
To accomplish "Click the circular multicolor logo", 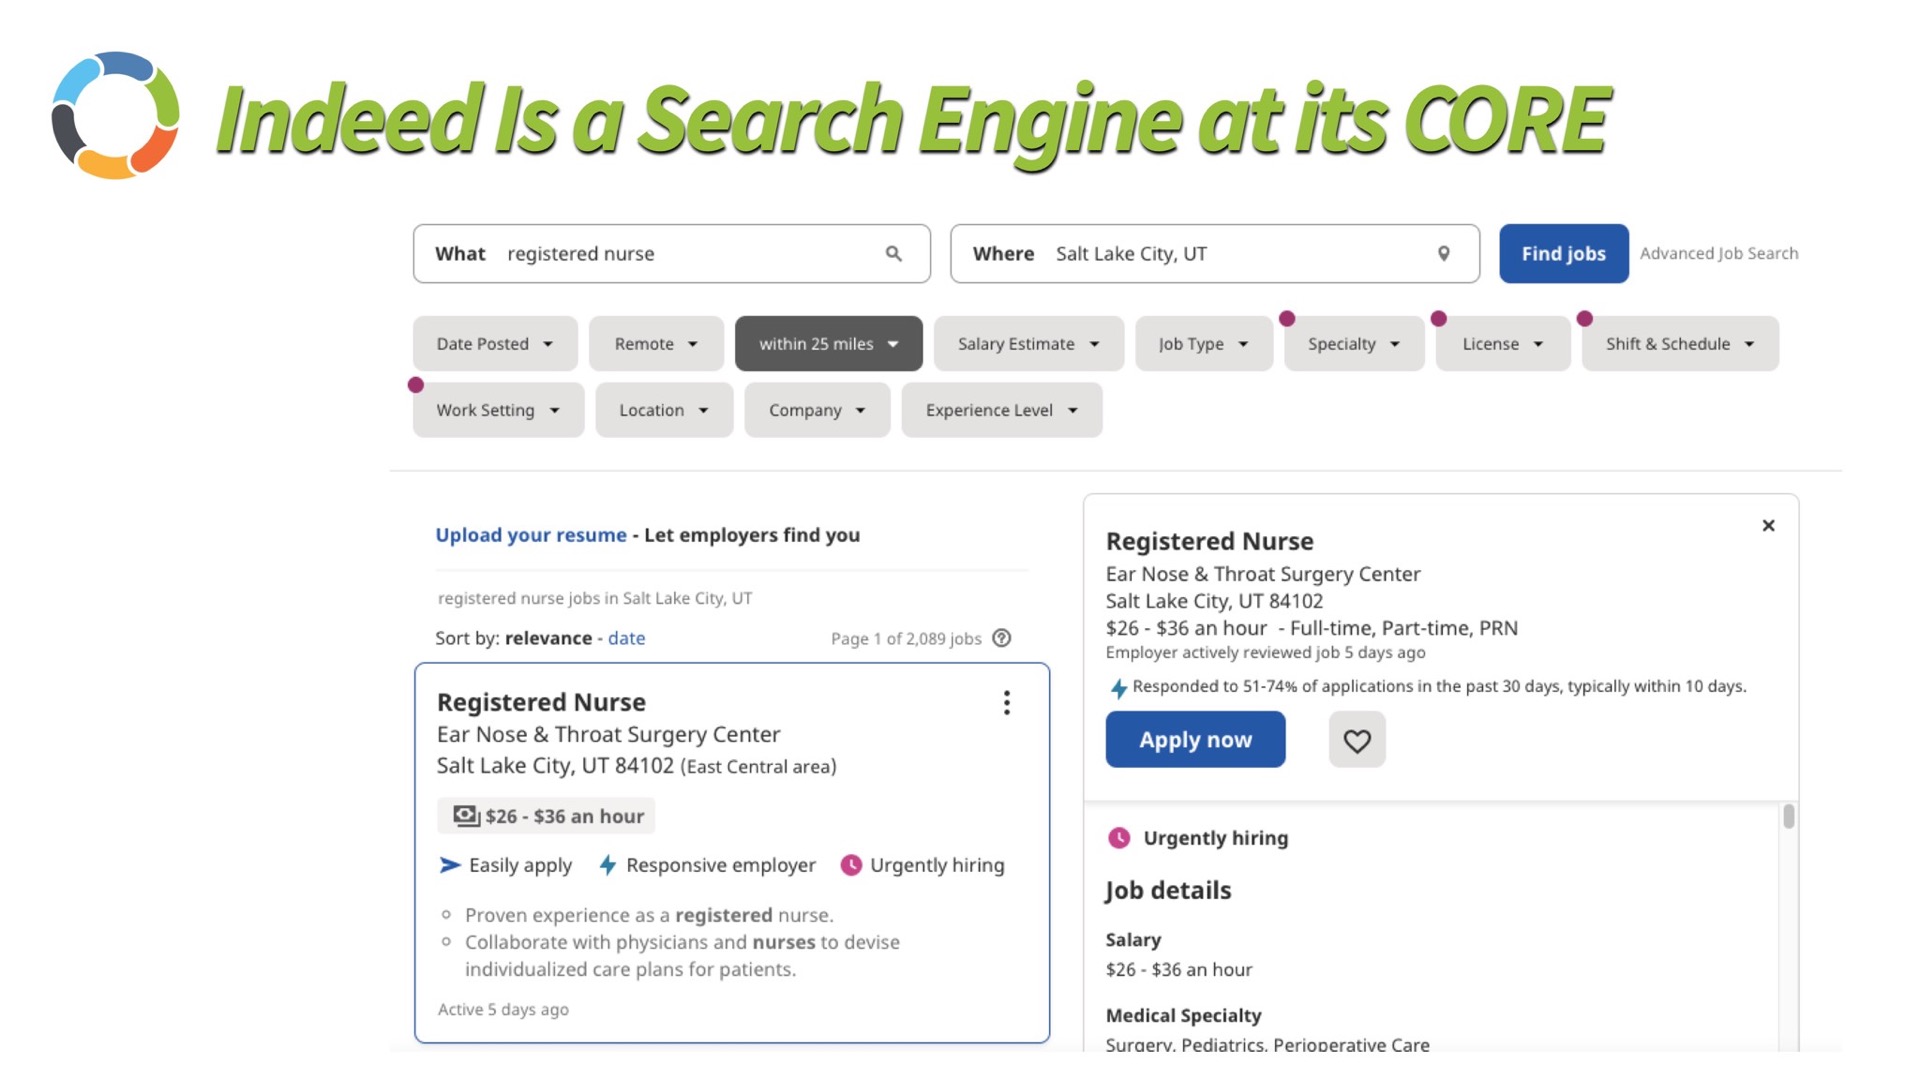I will (115, 115).
